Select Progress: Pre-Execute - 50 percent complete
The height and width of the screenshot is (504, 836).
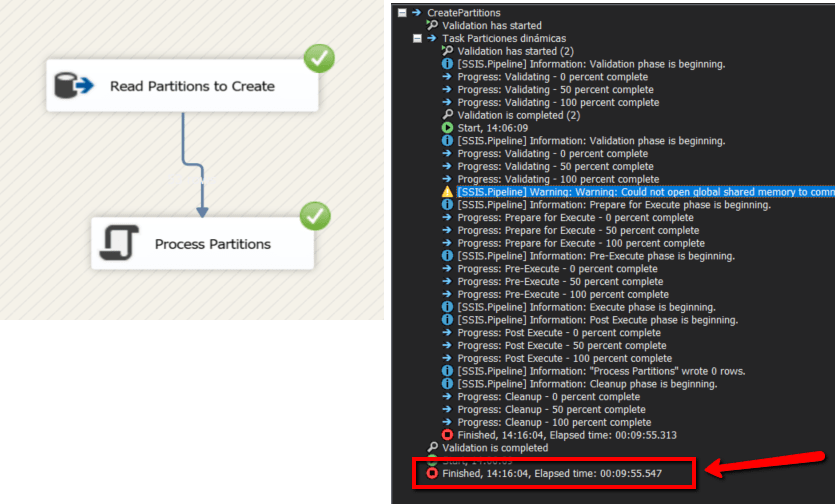click(x=563, y=282)
